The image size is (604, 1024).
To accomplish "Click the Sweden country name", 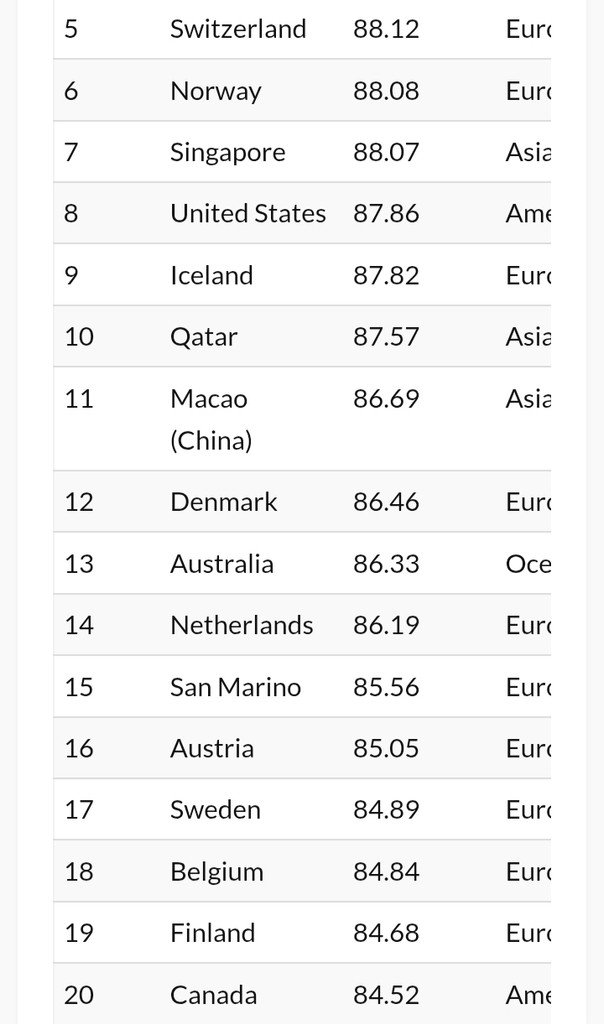I will pos(215,810).
